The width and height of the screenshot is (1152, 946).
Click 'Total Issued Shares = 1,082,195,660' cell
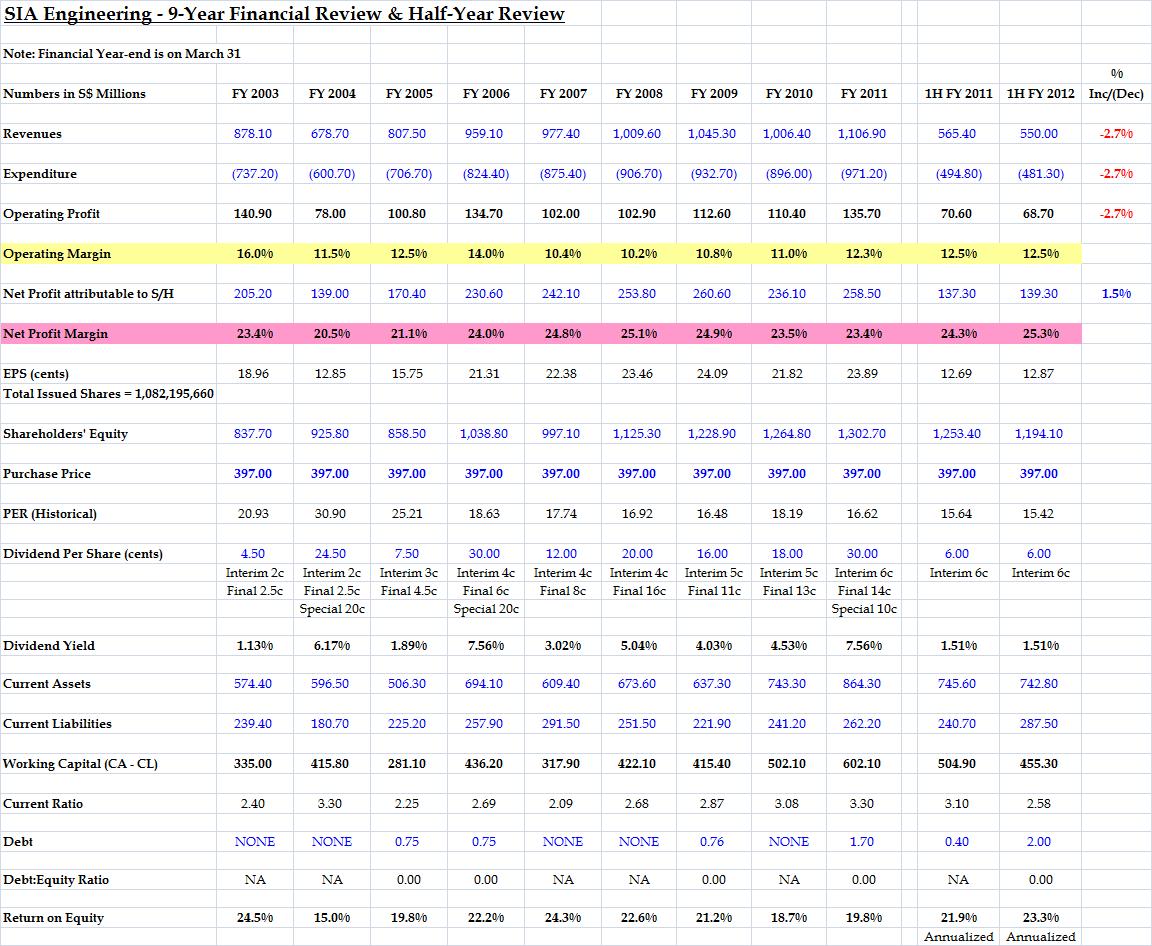(109, 394)
